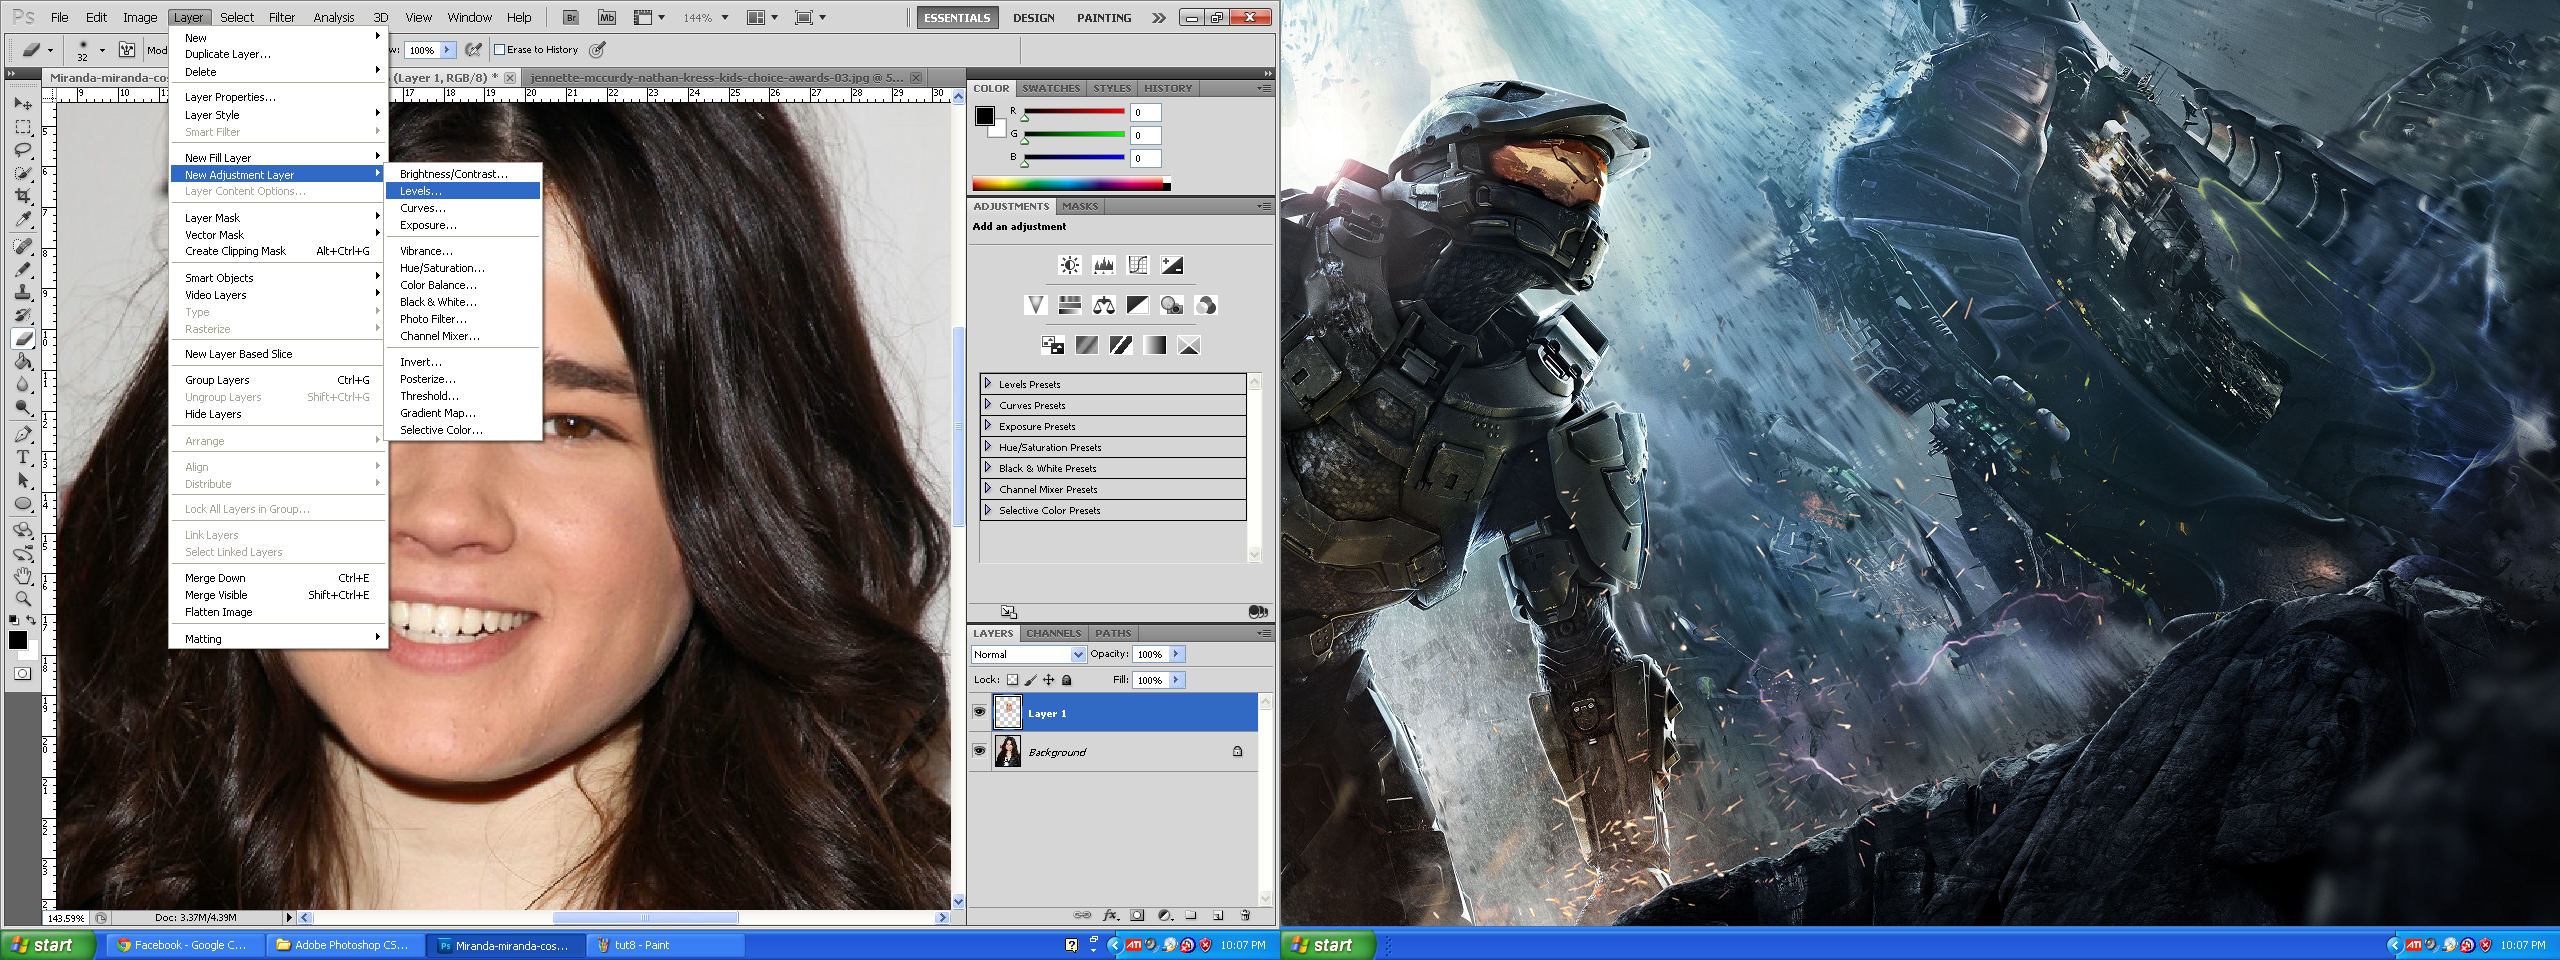Click Add layer style fx icon
The height and width of the screenshot is (960, 2560).
pyautogui.click(x=1110, y=915)
